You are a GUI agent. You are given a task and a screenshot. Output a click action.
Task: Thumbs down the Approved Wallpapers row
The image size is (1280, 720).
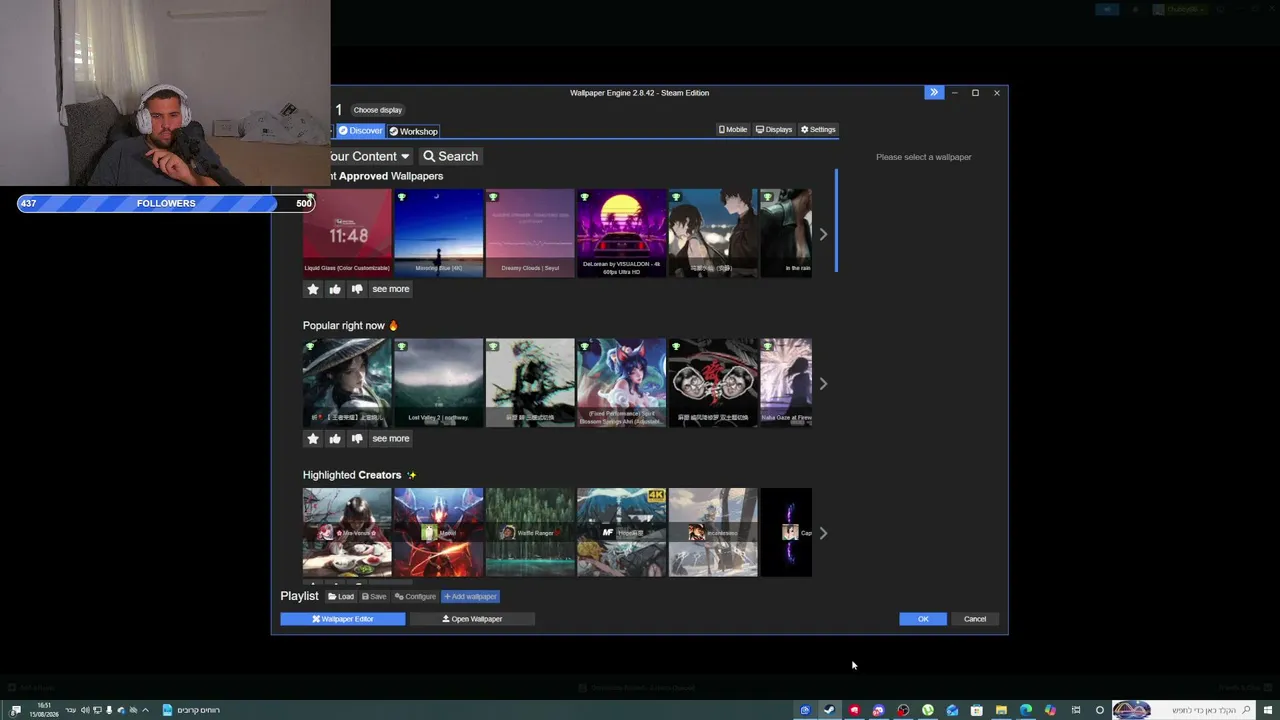(357, 289)
